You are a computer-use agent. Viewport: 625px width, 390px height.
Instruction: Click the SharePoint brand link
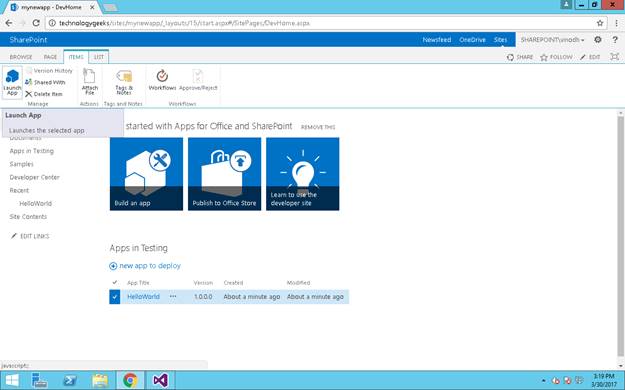pos(28,40)
